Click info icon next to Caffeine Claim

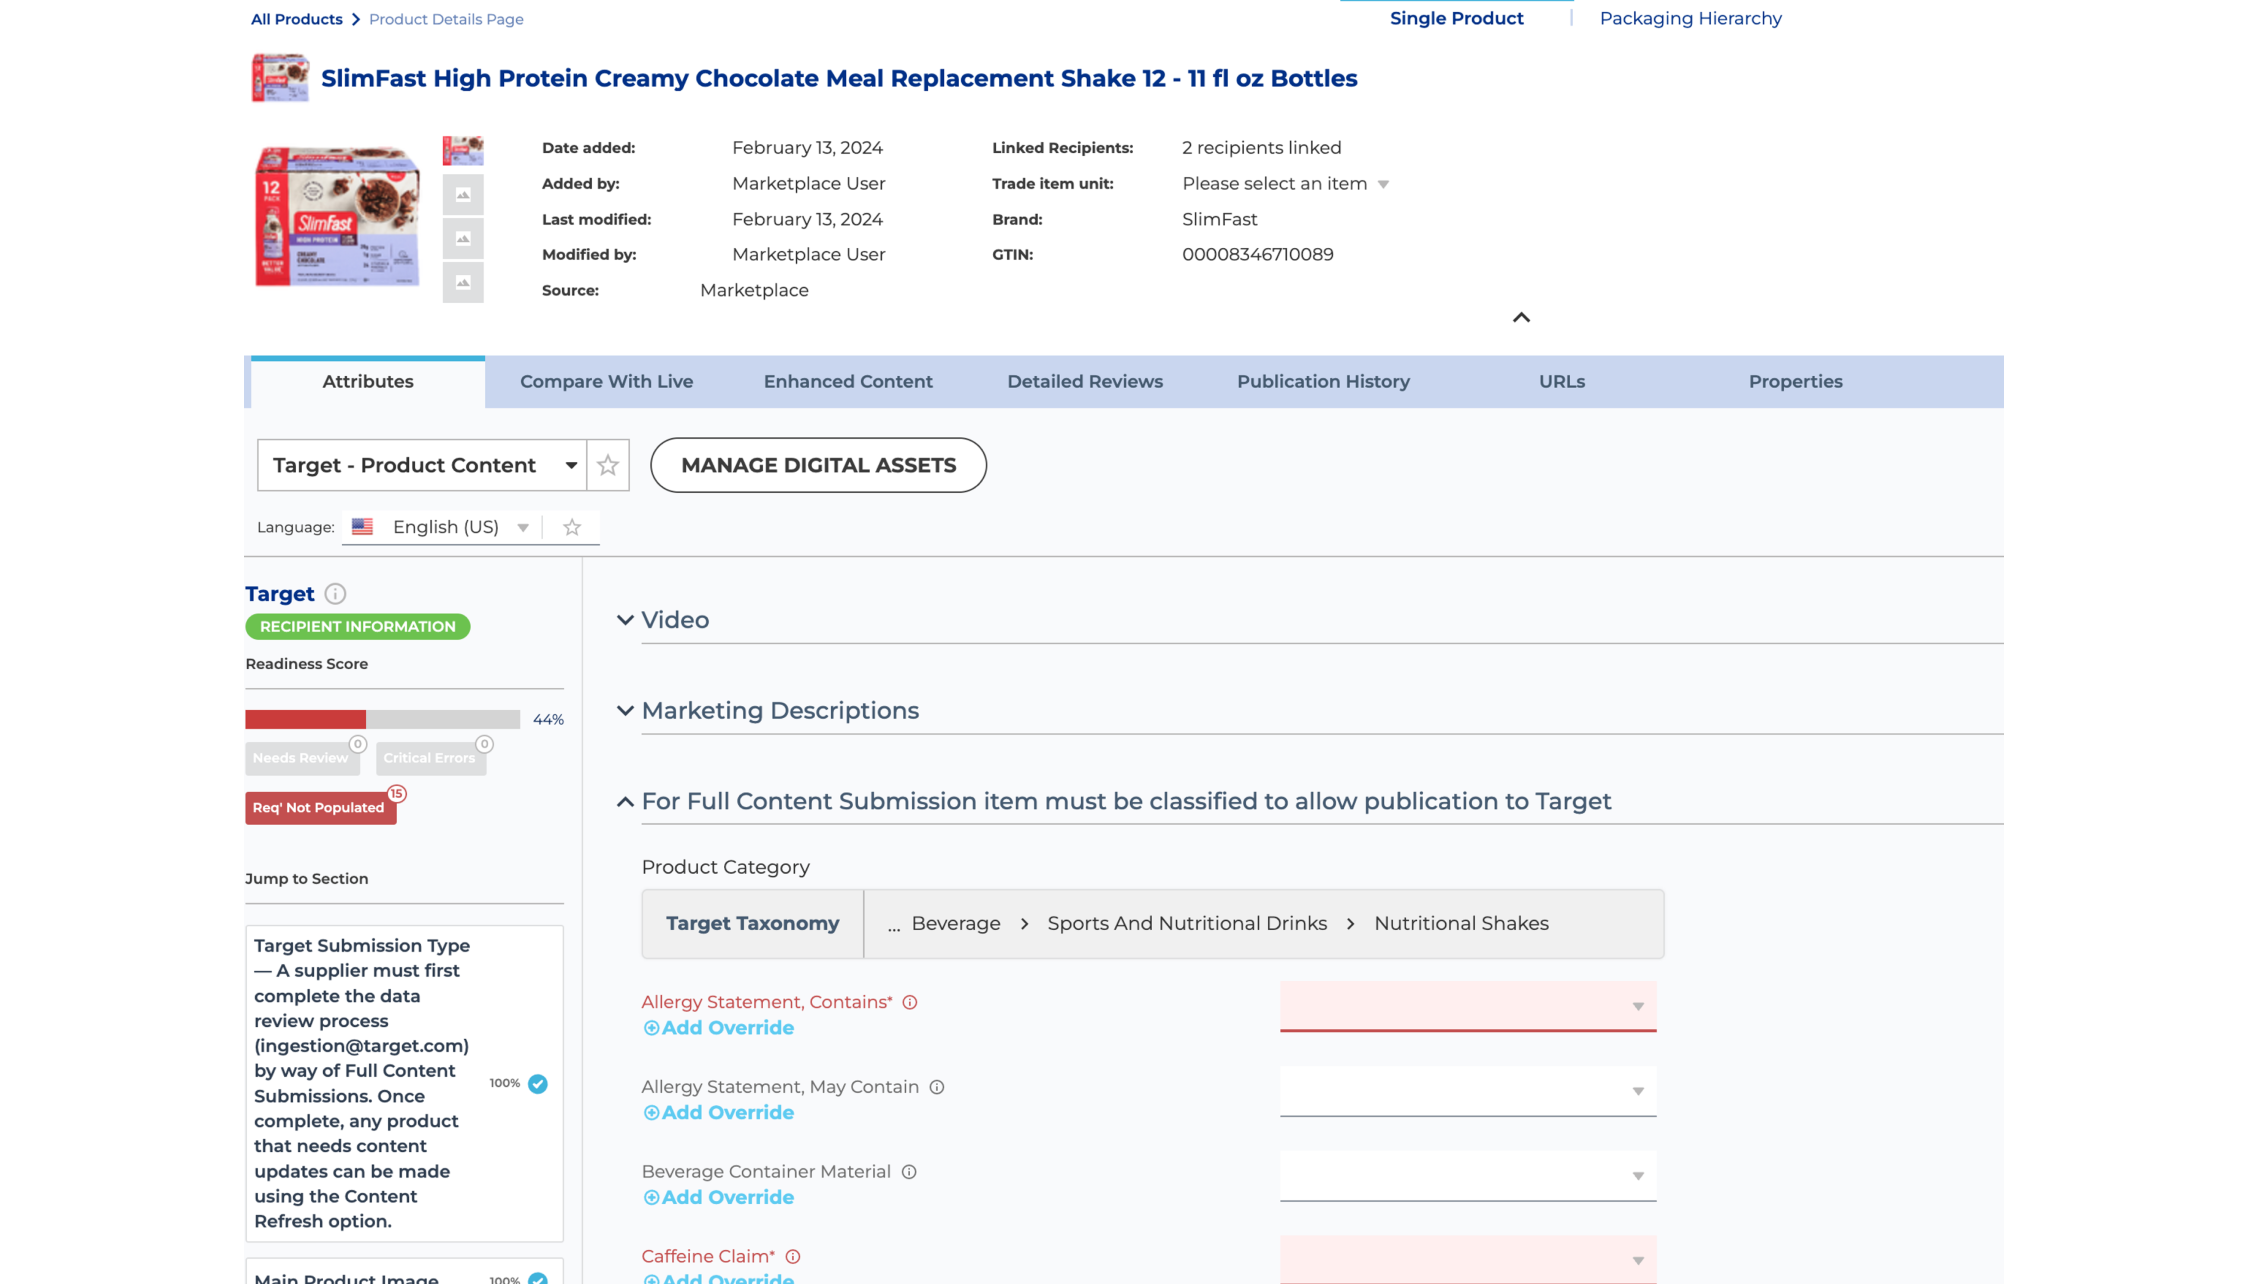(793, 1257)
